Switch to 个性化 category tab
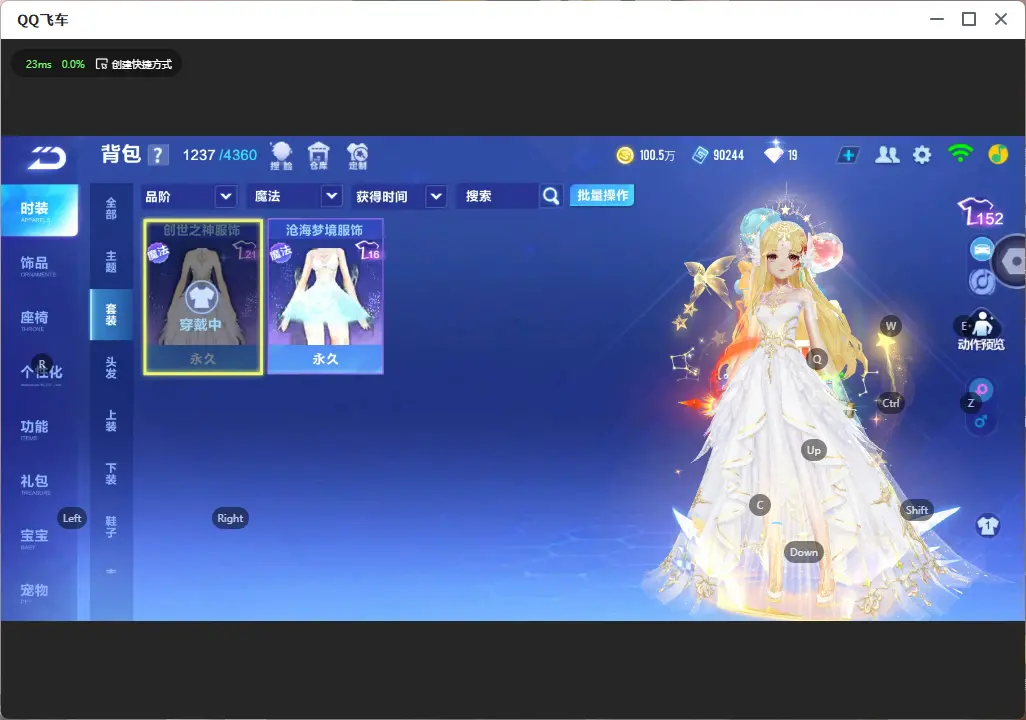Viewport: 1026px width, 720px height. pyautogui.click(x=41, y=373)
